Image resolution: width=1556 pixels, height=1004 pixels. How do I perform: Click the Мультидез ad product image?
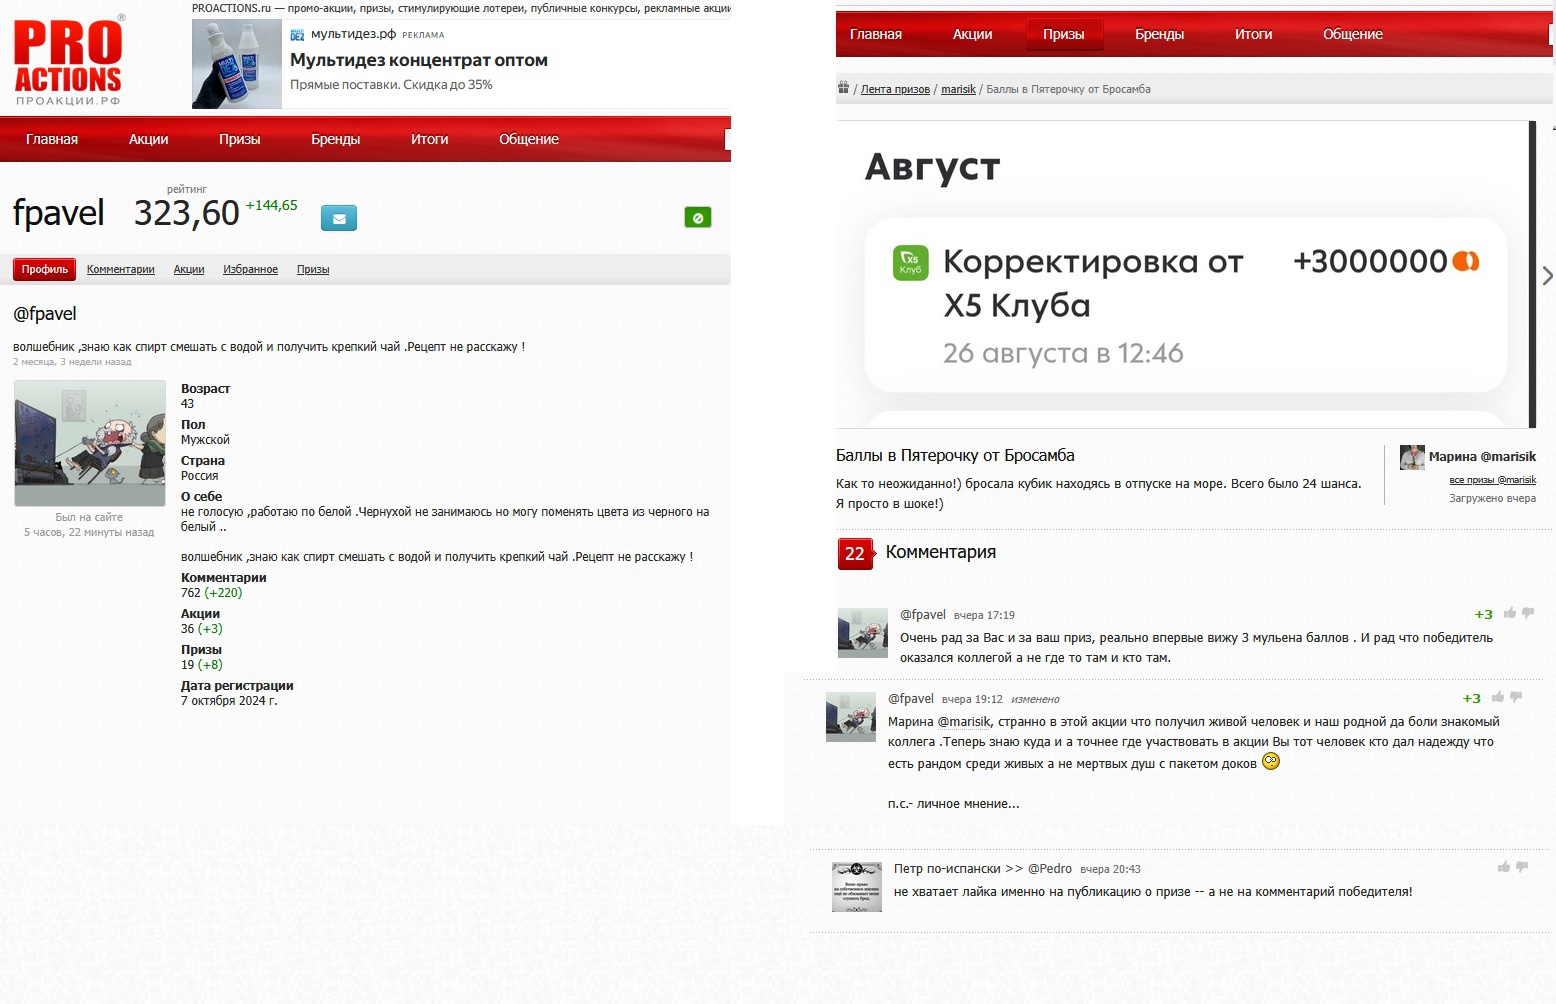coord(237,64)
